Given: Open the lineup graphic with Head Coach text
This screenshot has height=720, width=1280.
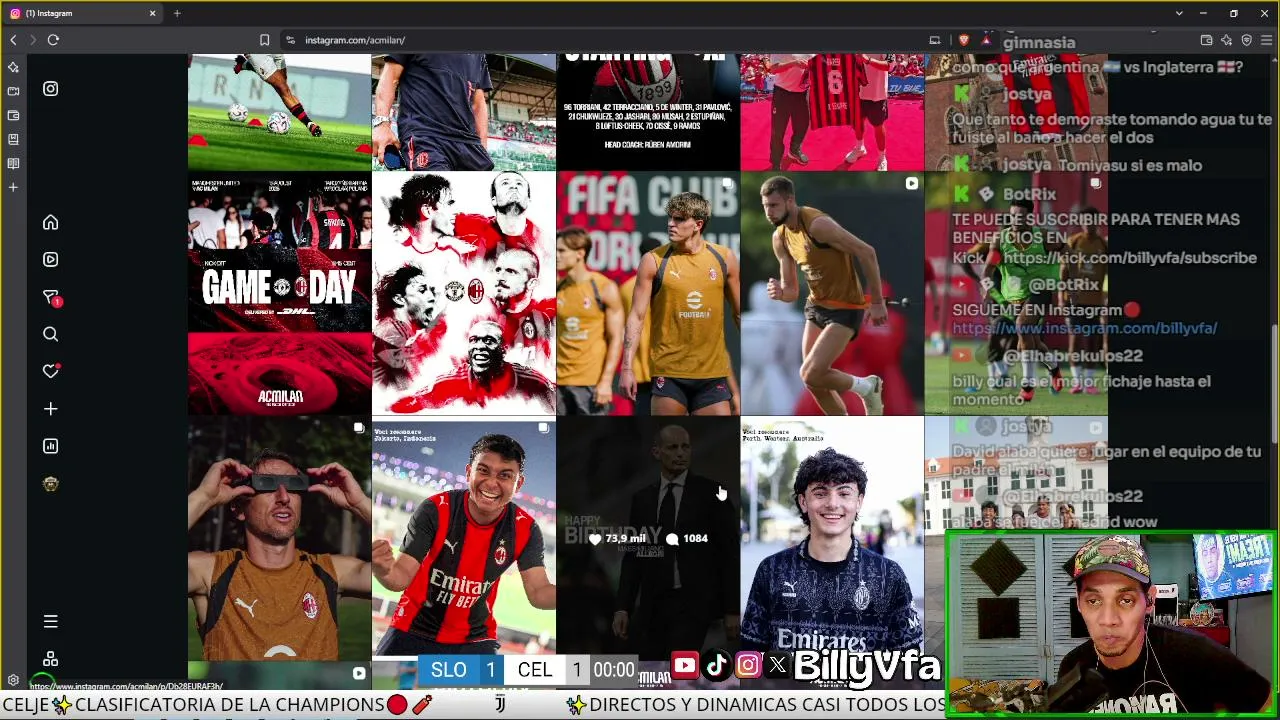Looking at the screenshot, I should 647,112.
